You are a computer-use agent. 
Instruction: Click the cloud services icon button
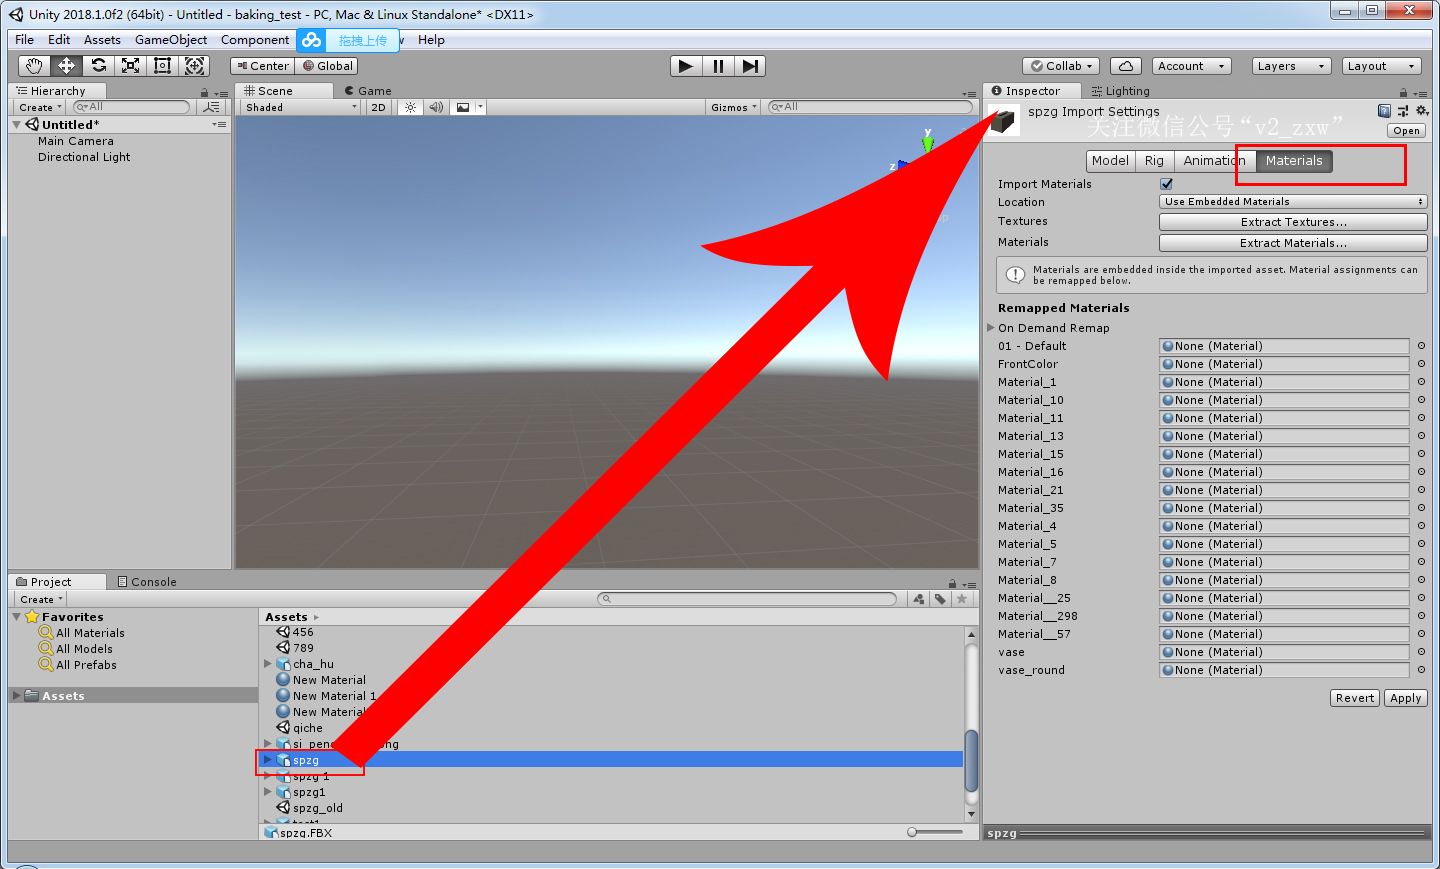(x=1126, y=66)
